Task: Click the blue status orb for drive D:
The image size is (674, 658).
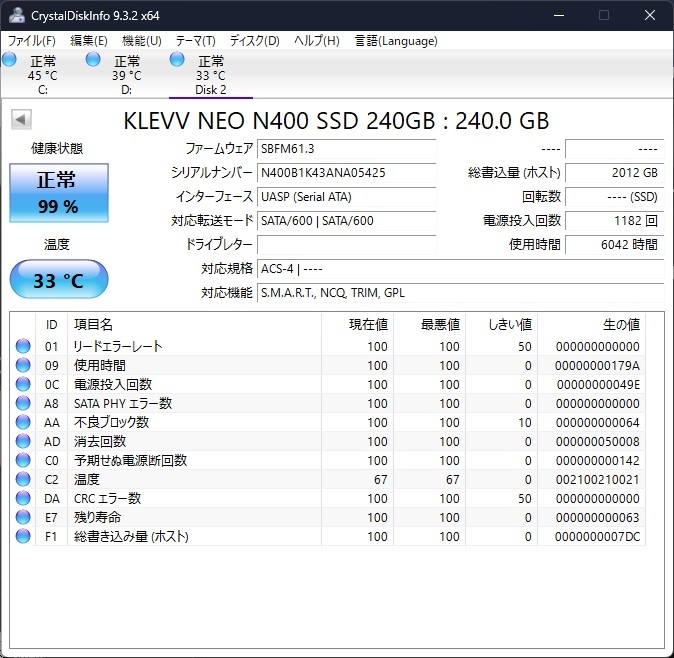Action: pos(93,59)
